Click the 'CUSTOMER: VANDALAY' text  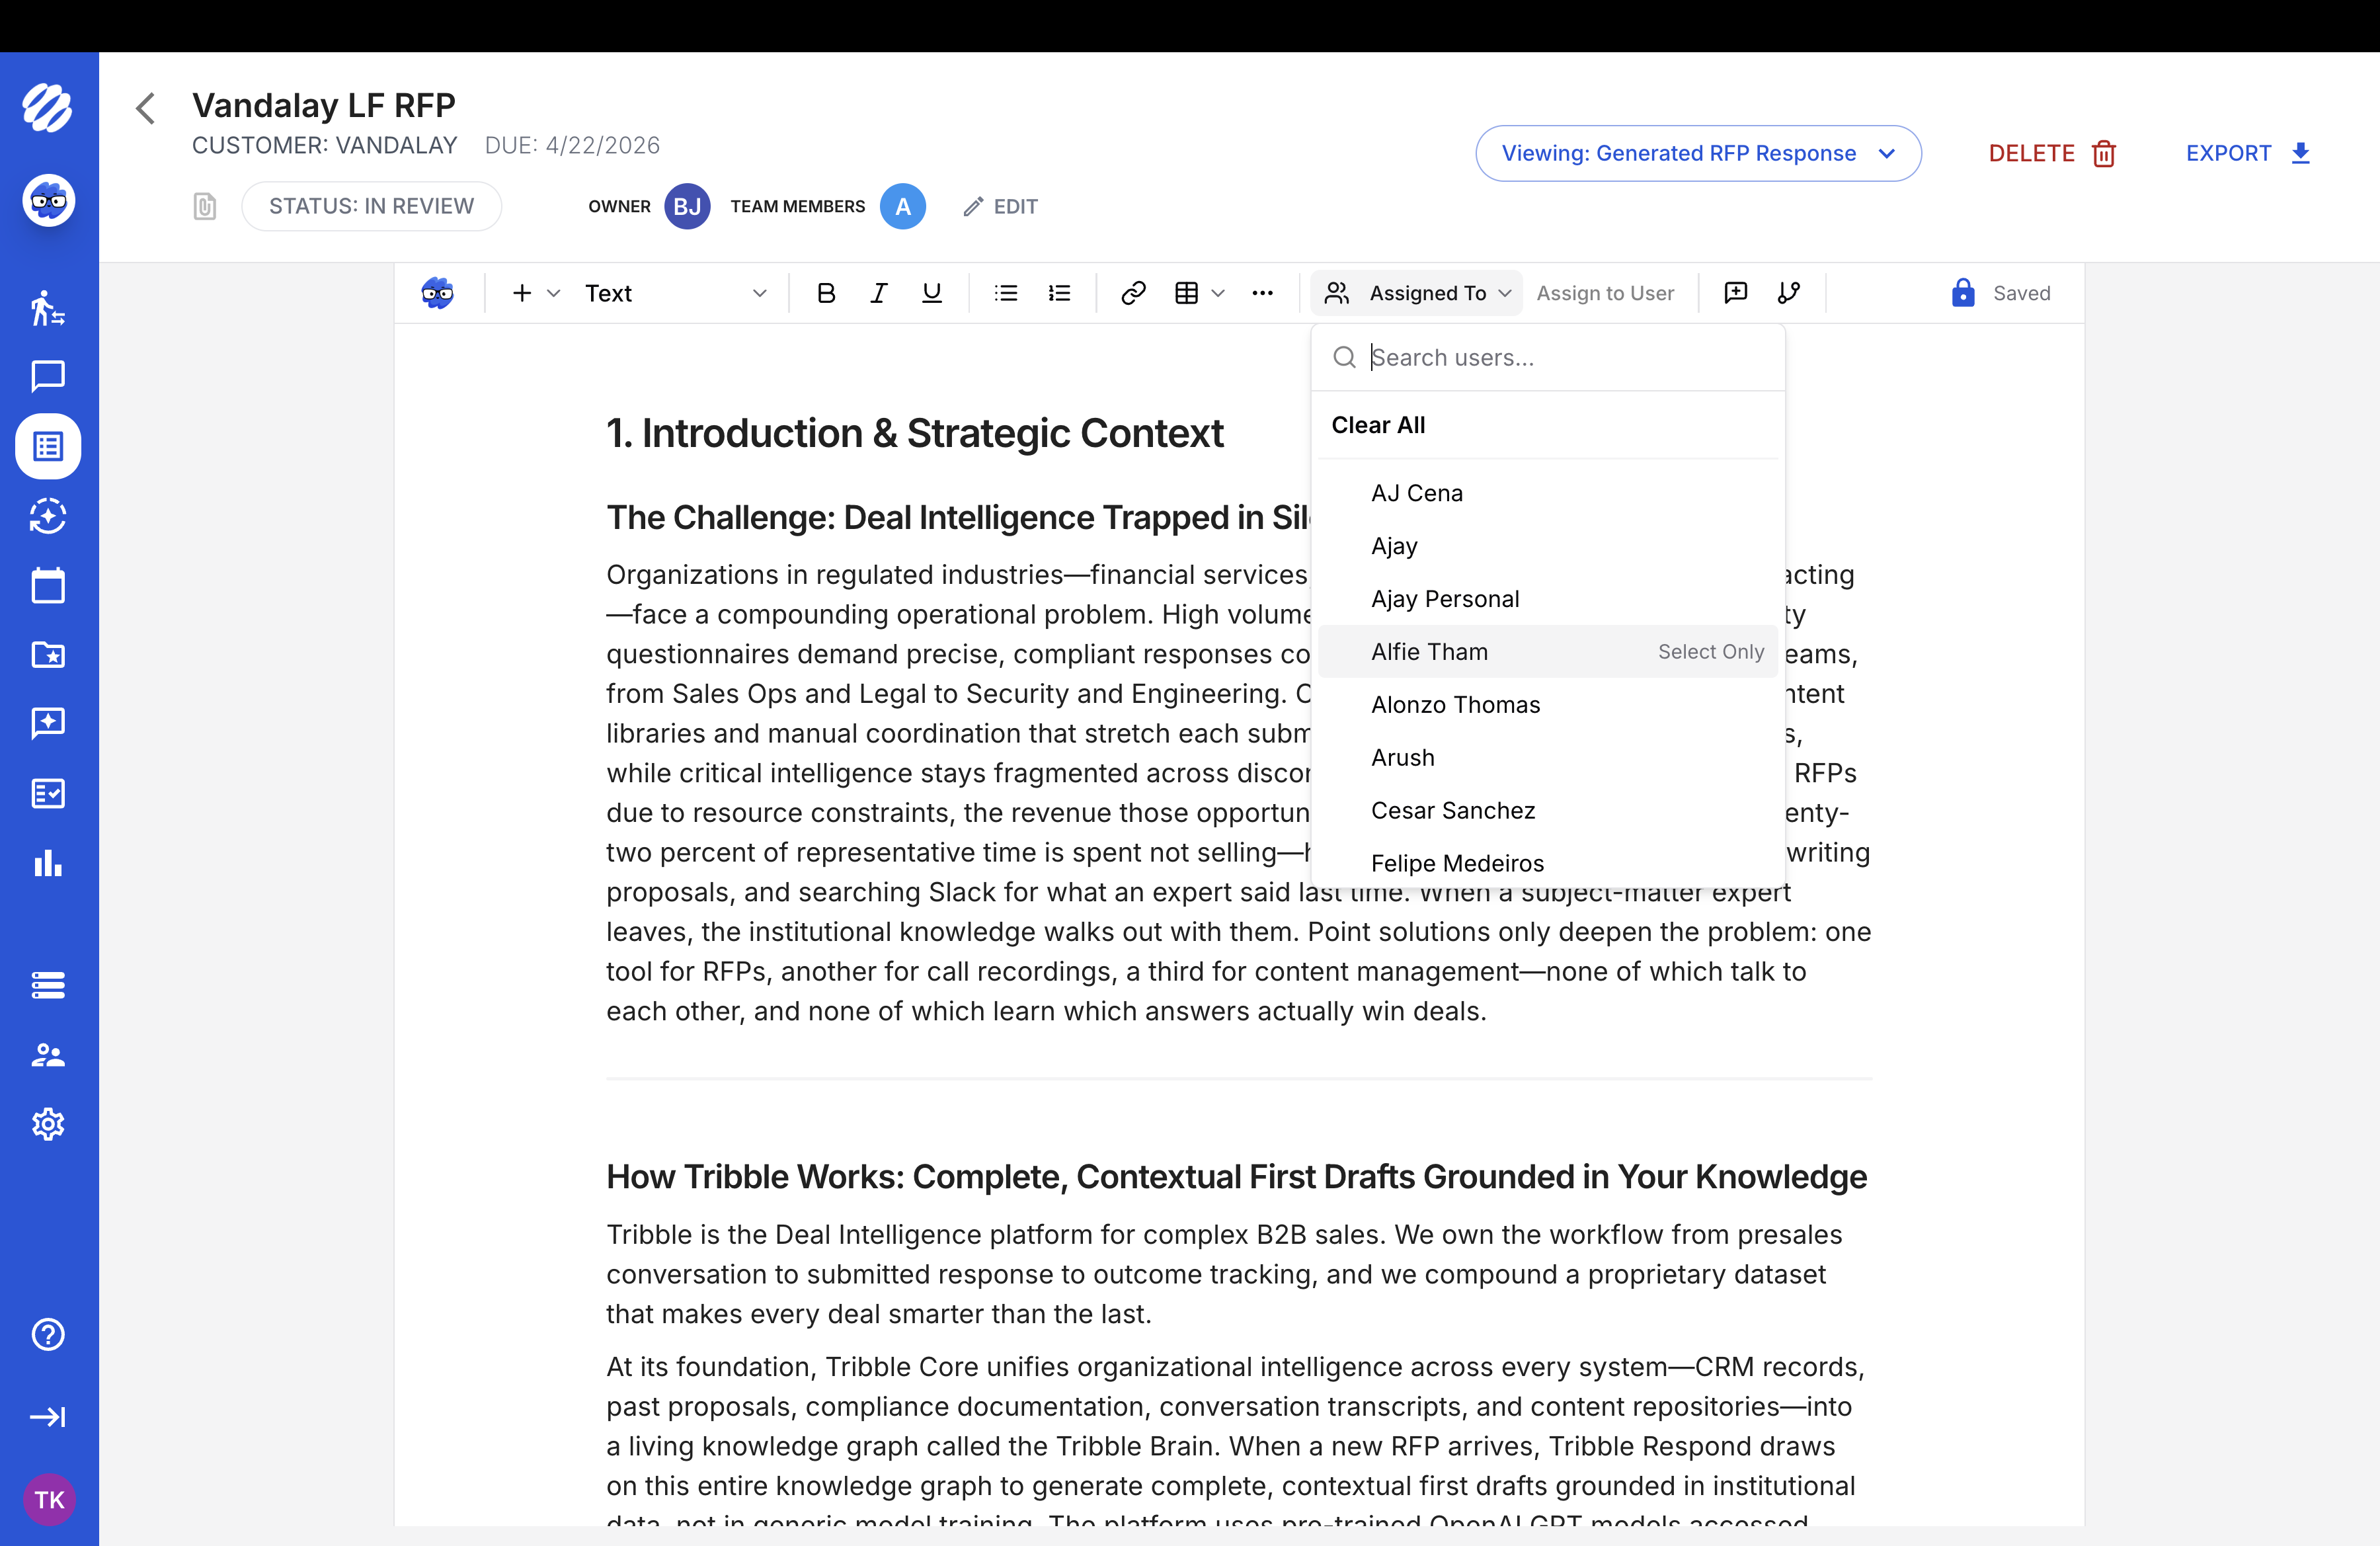tap(324, 146)
